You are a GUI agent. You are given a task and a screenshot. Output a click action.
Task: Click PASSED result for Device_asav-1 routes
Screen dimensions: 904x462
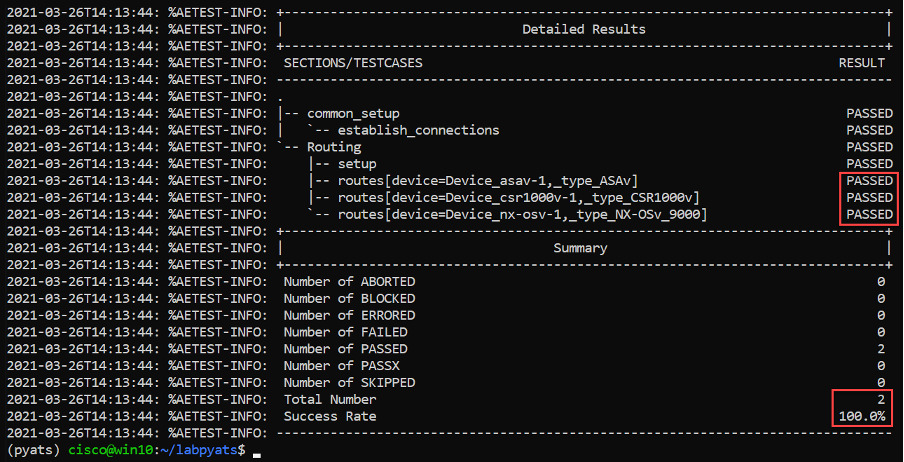(869, 181)
